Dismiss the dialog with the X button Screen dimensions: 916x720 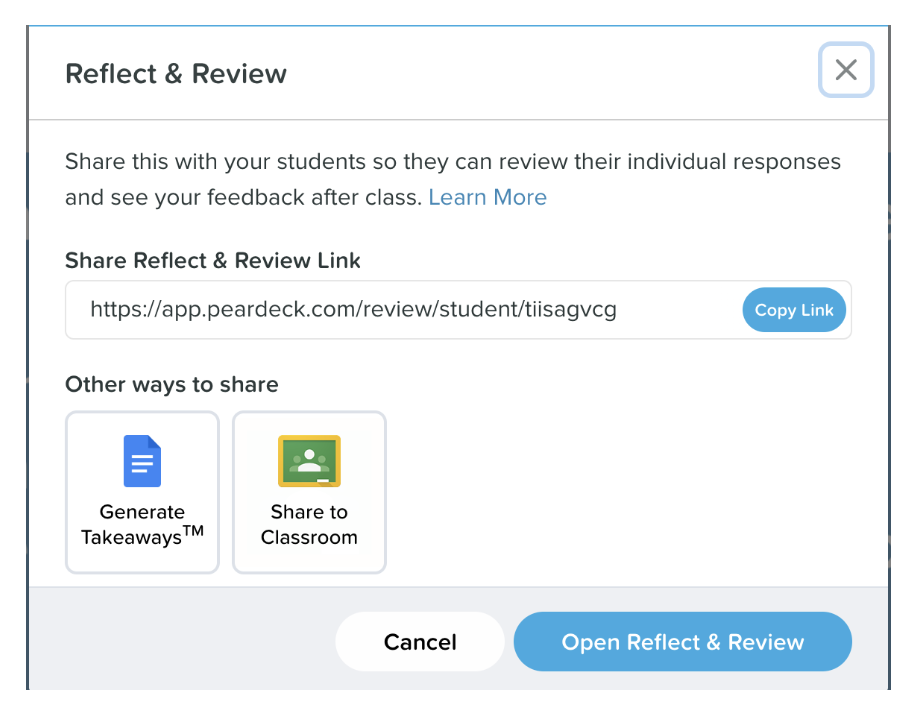pos(846,70)
